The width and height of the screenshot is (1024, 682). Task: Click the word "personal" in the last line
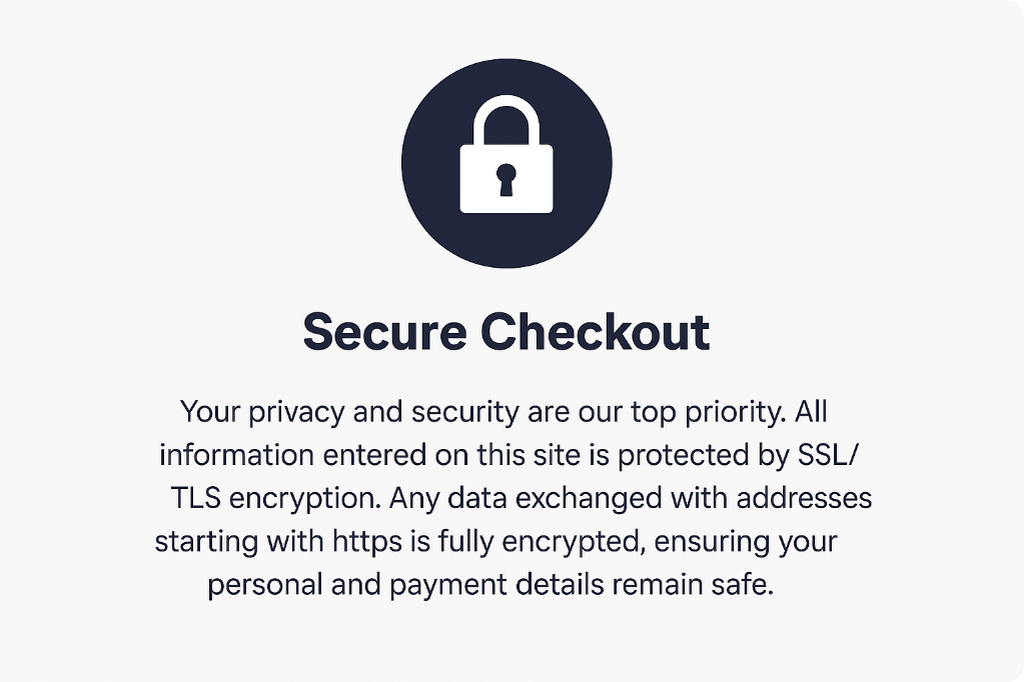pyautogui.click(x=265, y=585)
